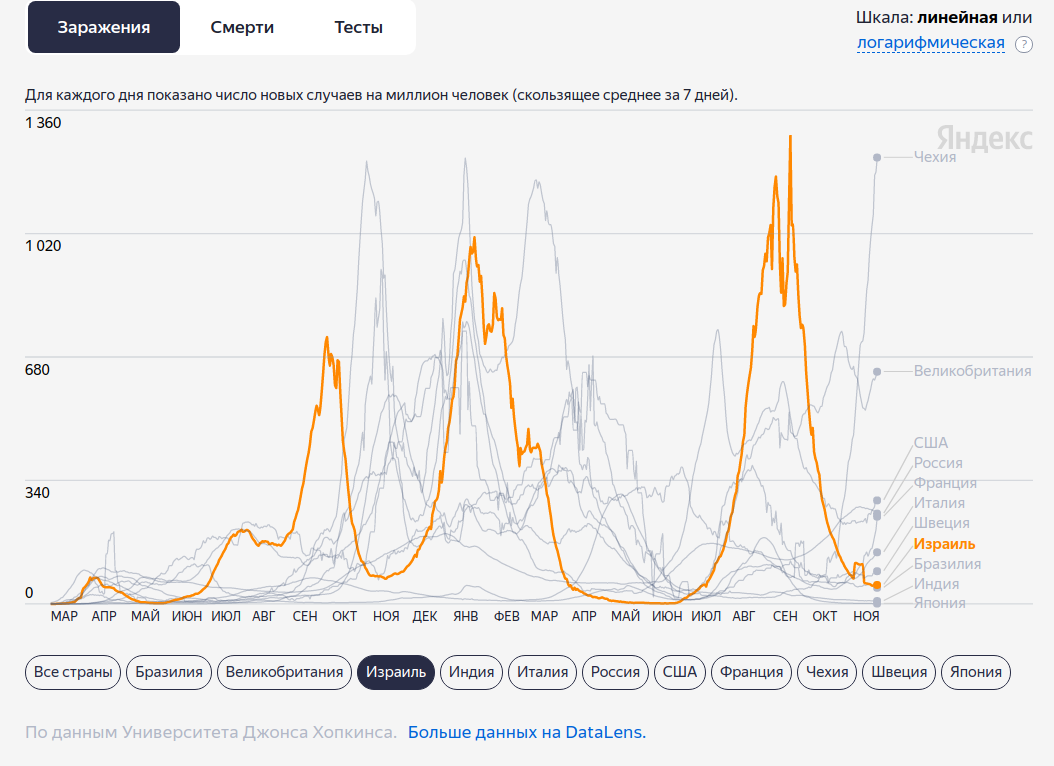Screen dimensions: 1054x766
Task: Show Россия on the chart
Action: (615, 672)
